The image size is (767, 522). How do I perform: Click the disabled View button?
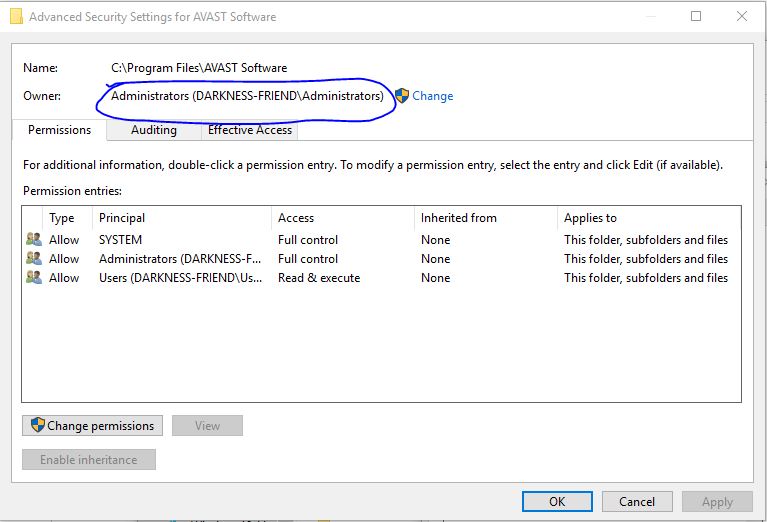(207, 426)
